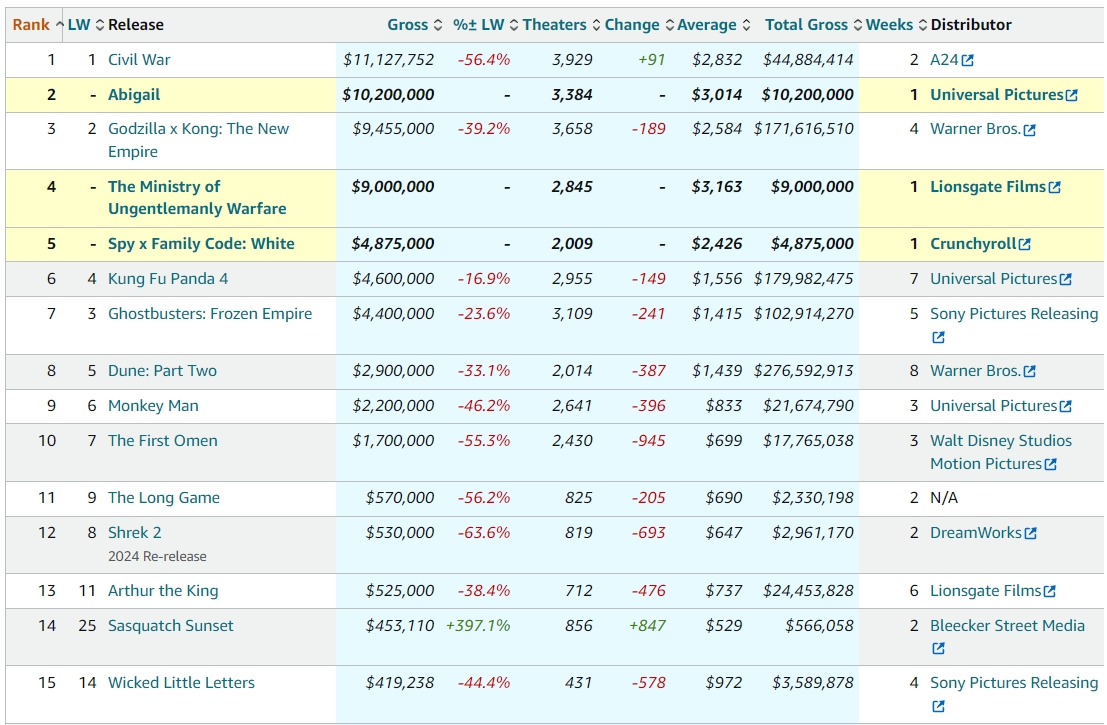Open Godzilla x Kong: The New Empire
The width and height of the screenshot is (1107, 725).
pos(198,140)
